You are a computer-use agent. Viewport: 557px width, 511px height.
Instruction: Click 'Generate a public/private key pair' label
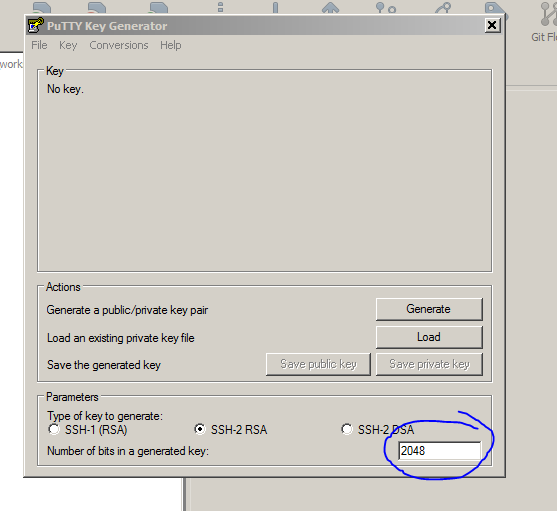pos(127,310)
